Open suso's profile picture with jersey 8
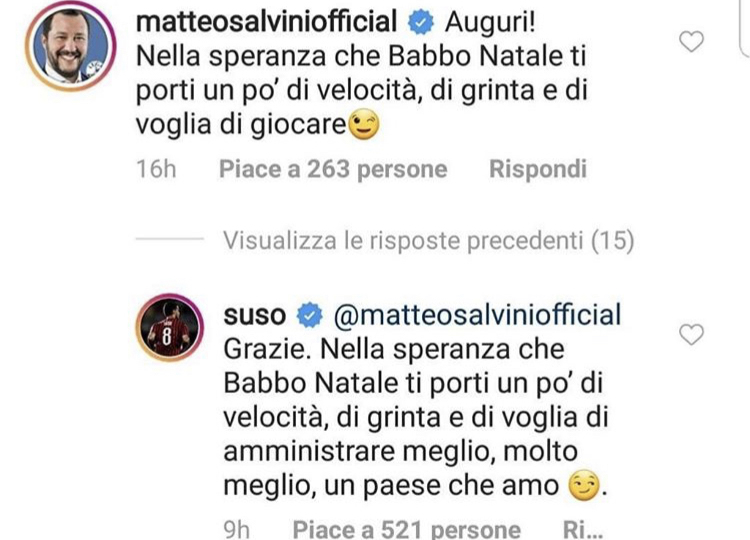The width and height of the screenshot is (750, 540). pyautogui.click(x=170, y=327)
